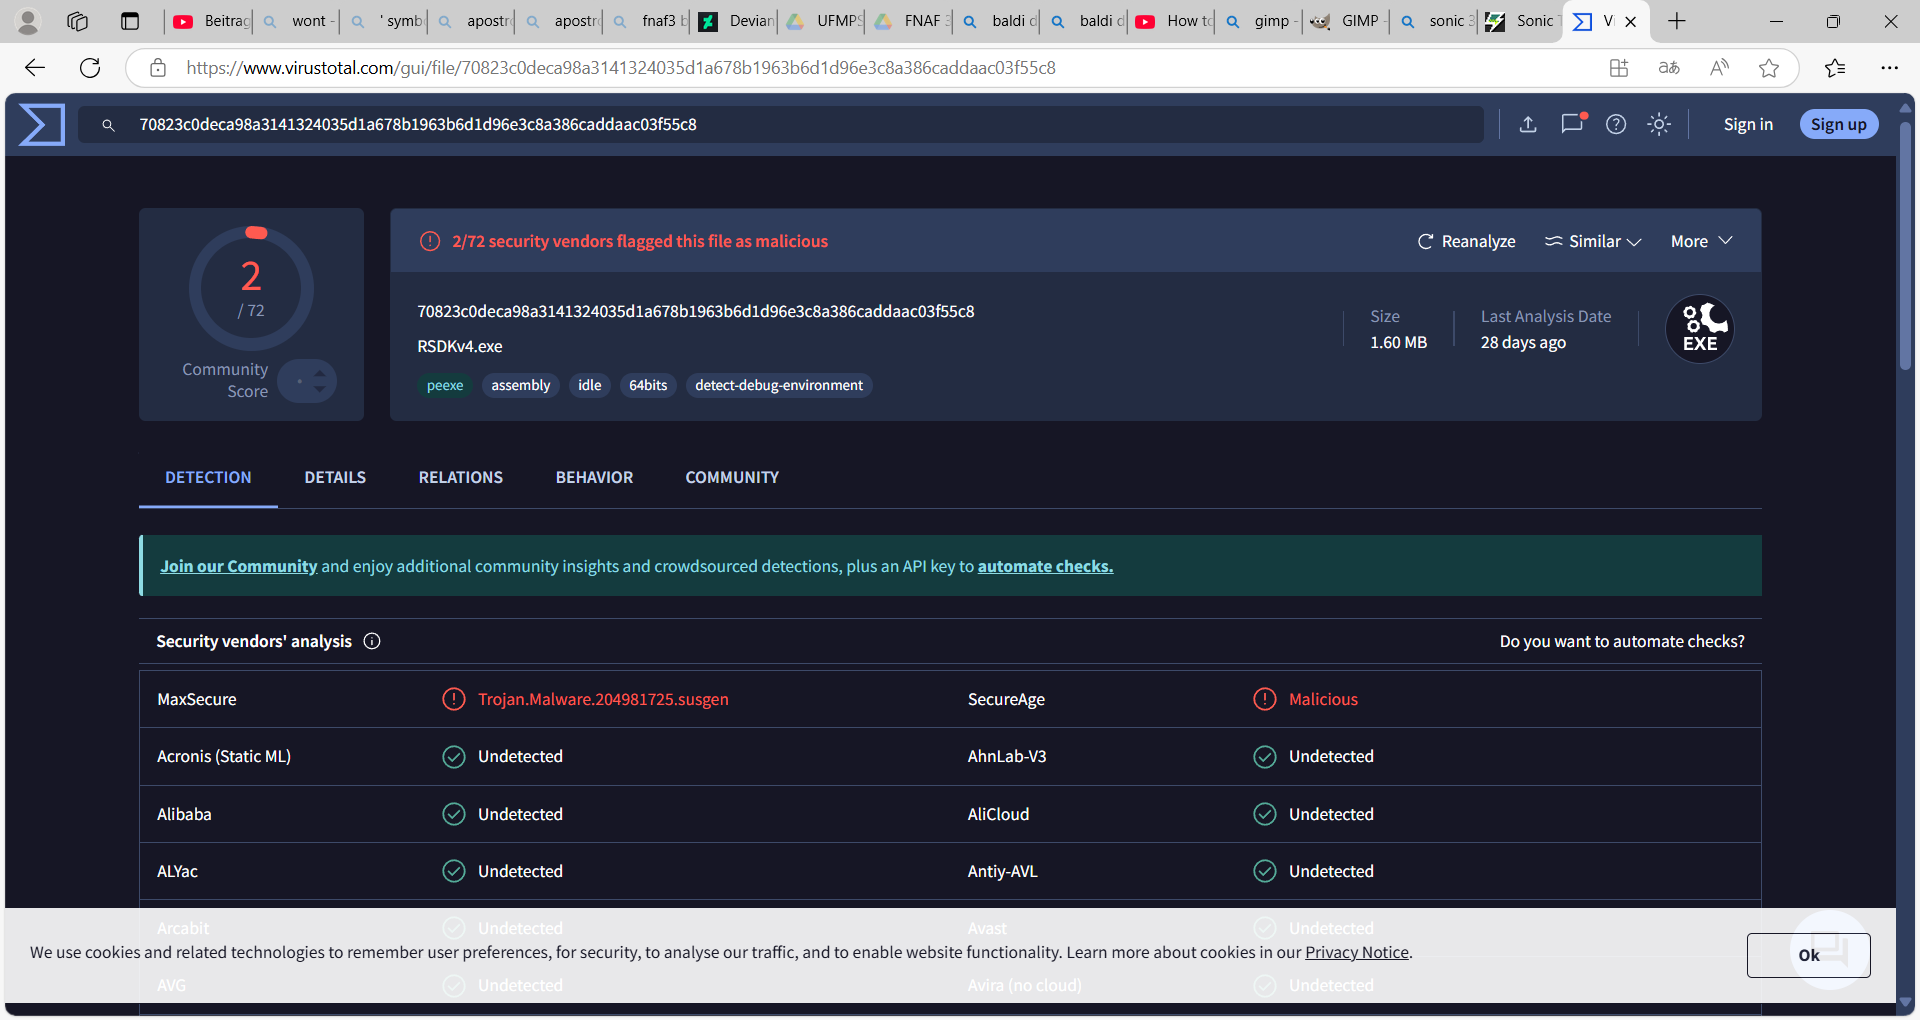Open the help question mark icon
This screenshot has height=1020, width=1920.
pos(1616,124)
